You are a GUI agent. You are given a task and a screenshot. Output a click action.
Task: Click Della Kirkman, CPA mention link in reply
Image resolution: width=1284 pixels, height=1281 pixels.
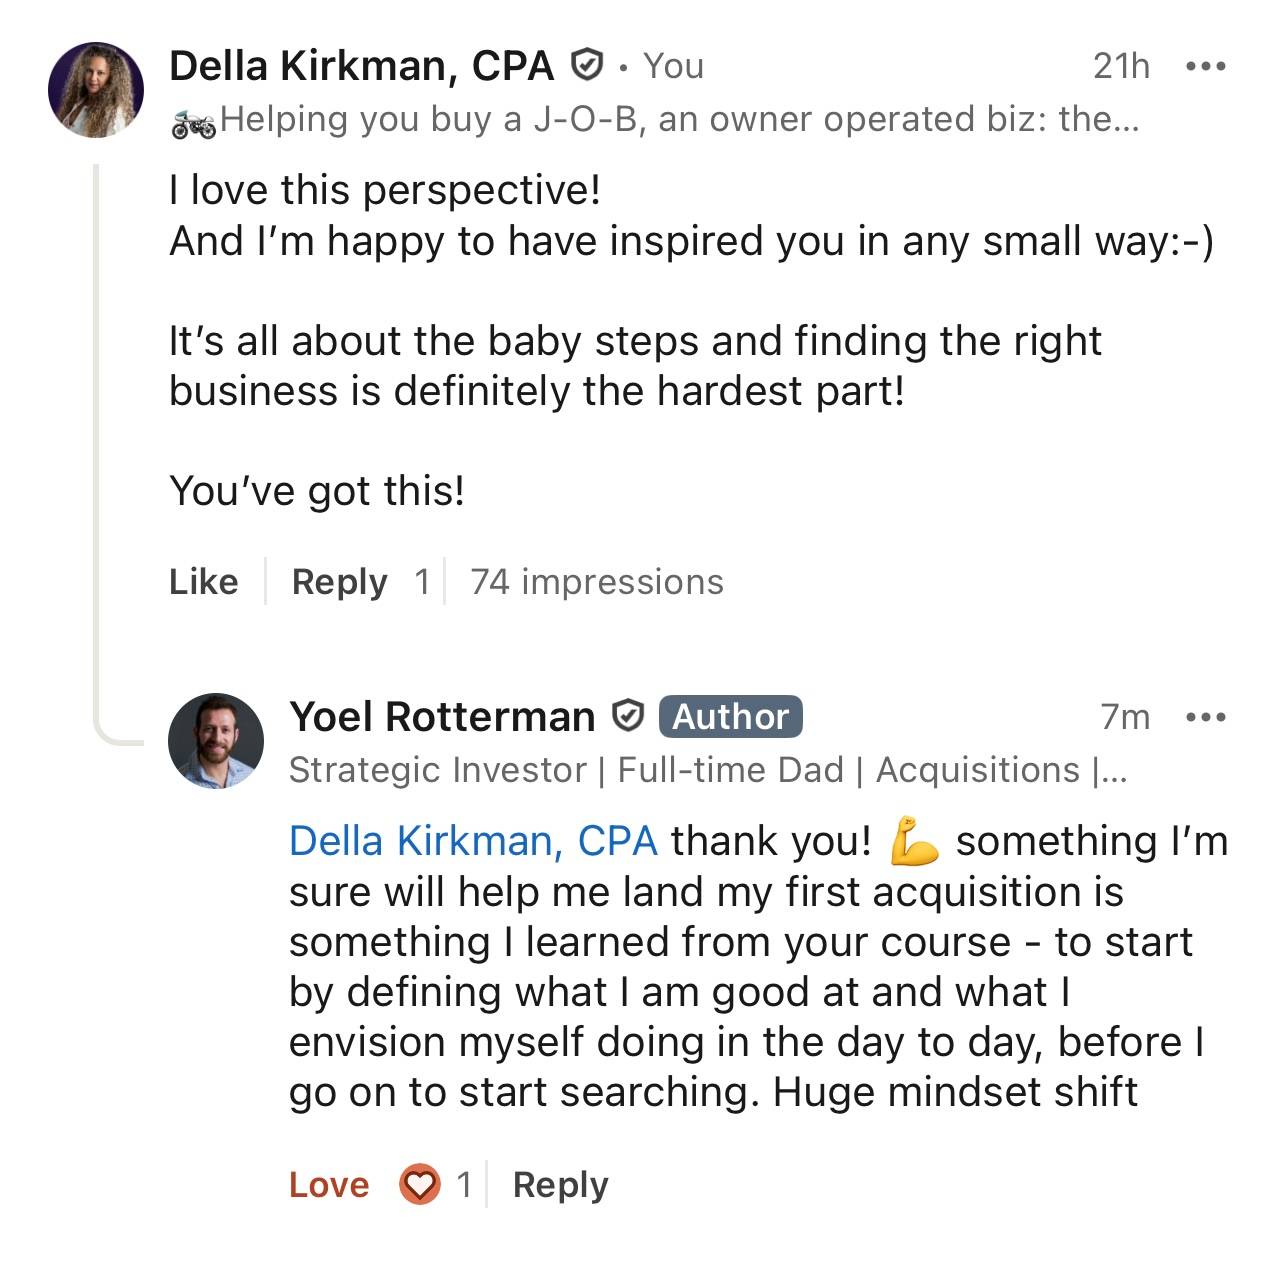point(473,841)
